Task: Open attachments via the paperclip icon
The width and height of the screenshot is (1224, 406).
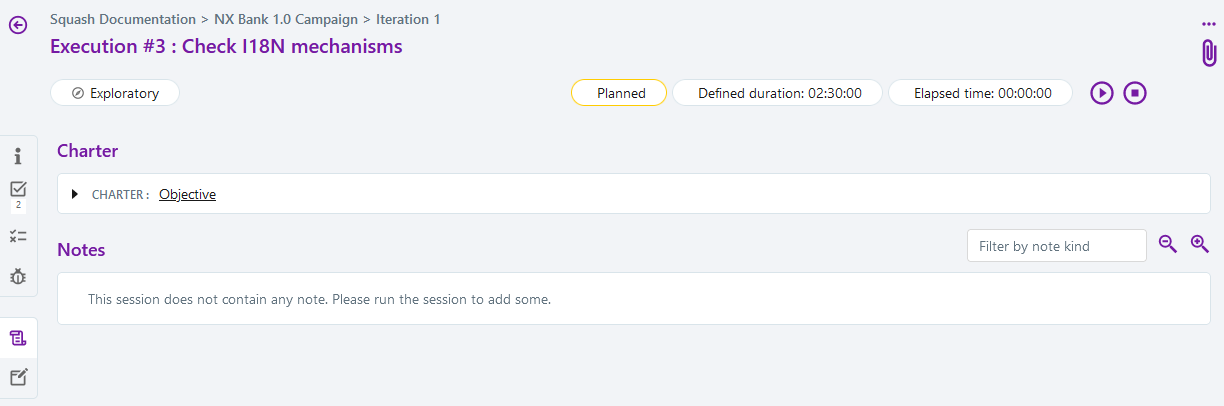Action: point(1208,53)
